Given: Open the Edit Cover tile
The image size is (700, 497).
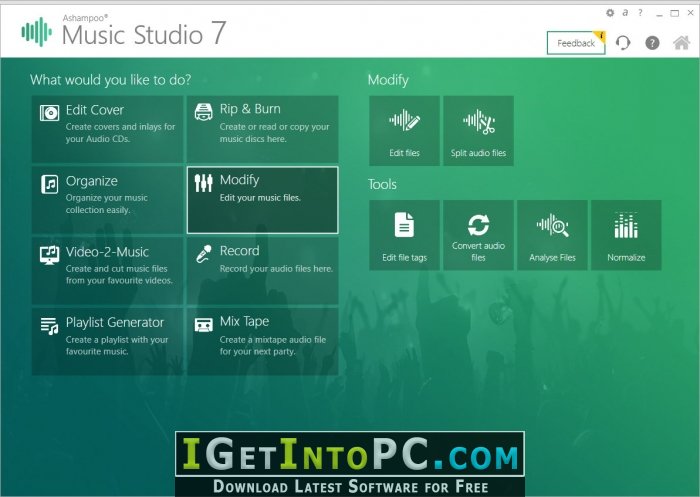Looking at the screenshot, I should click(107, 129).
